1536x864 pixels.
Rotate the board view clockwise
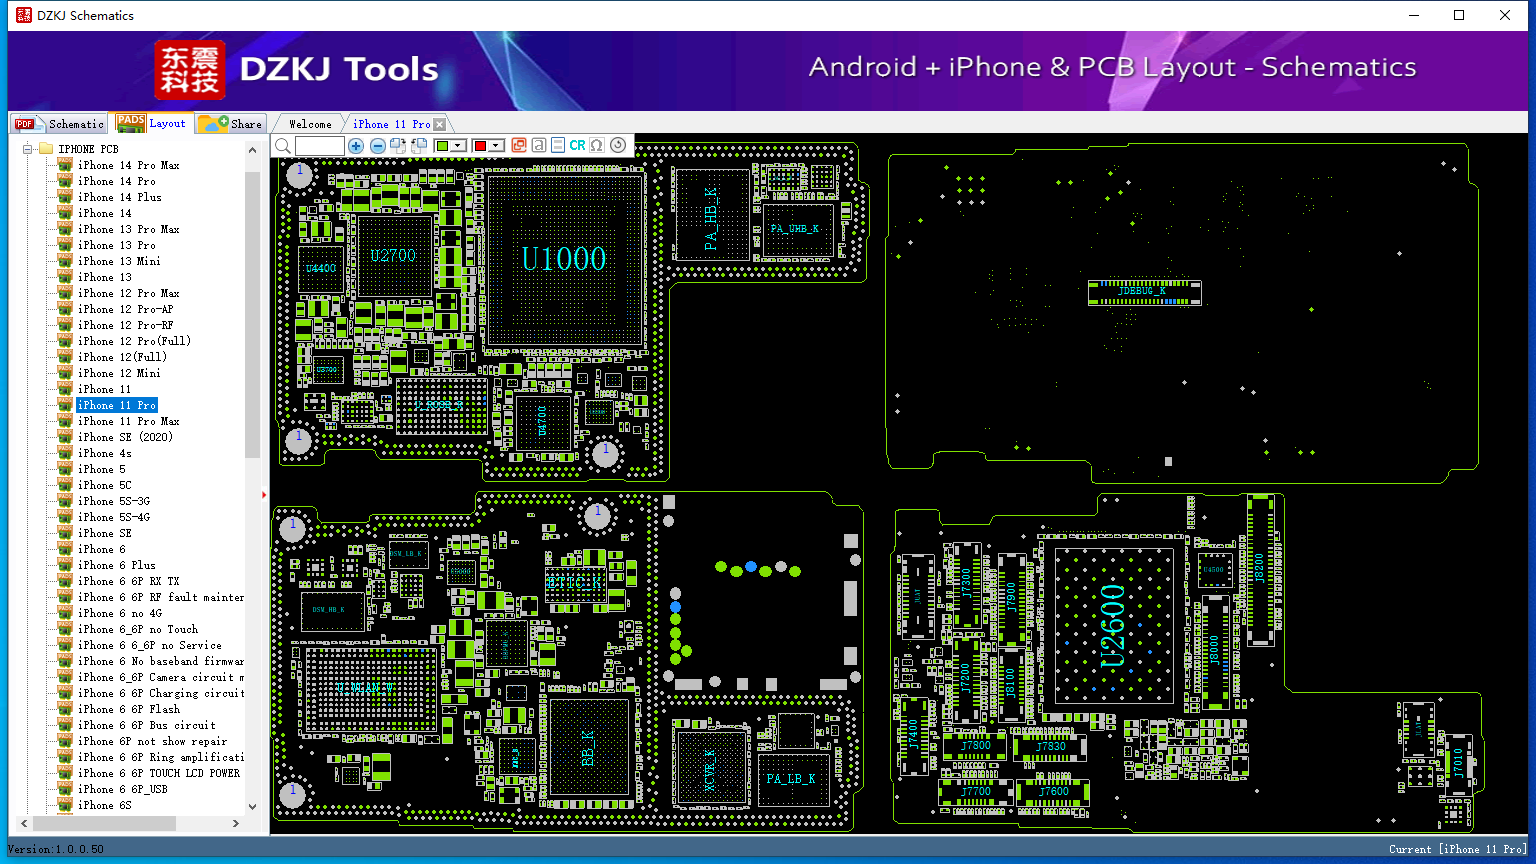398,146
